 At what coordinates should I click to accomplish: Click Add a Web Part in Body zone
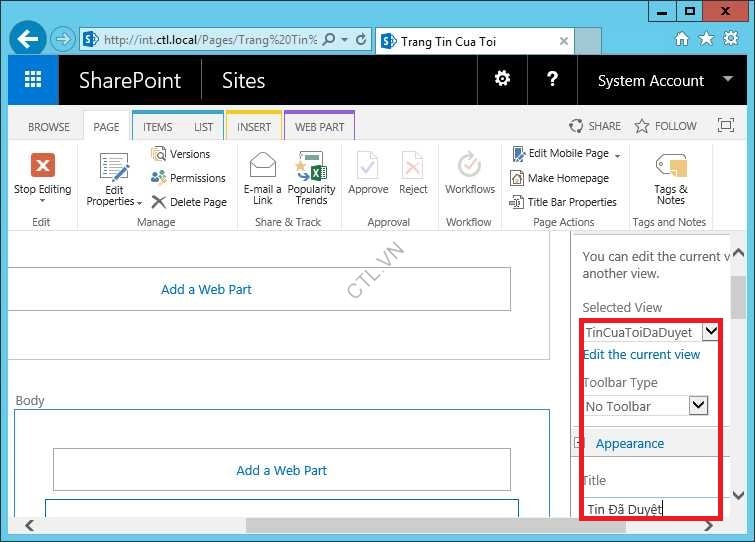pos(281,470)
